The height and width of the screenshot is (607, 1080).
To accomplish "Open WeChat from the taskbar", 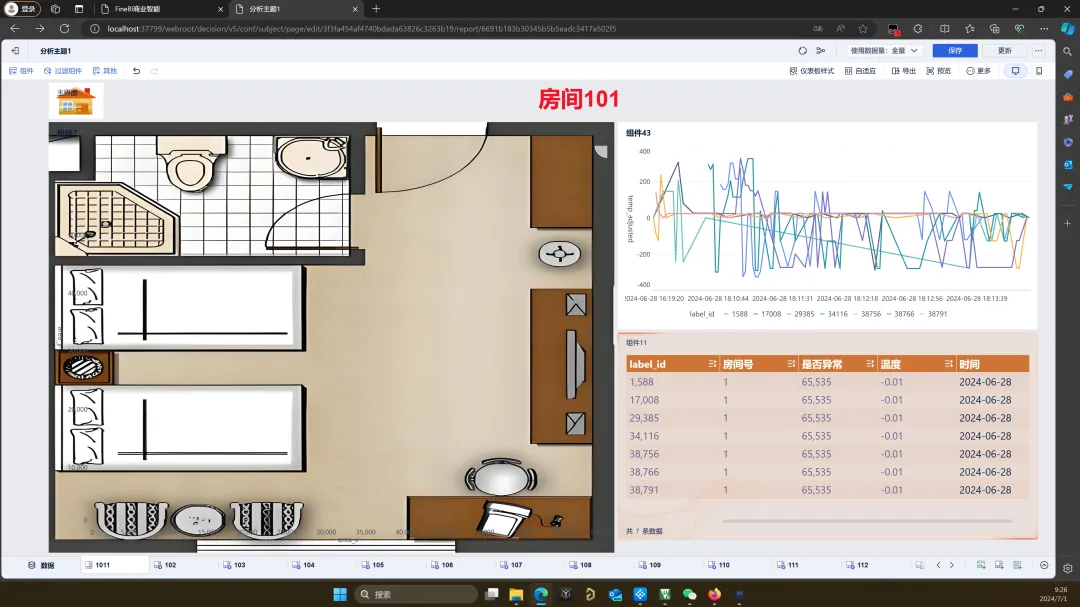I will point(689,594).
